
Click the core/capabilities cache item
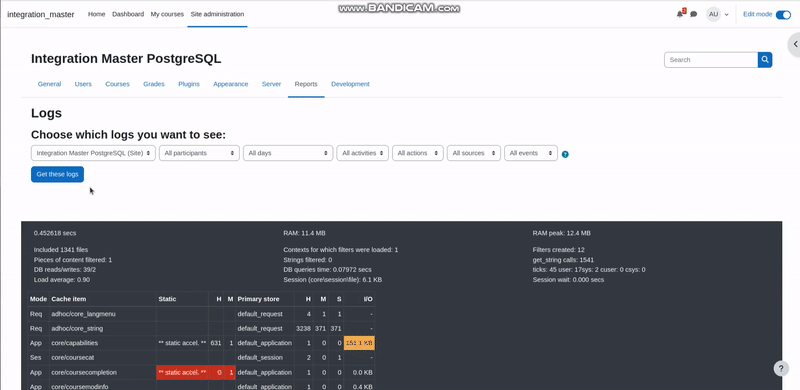tap(74, 343)
